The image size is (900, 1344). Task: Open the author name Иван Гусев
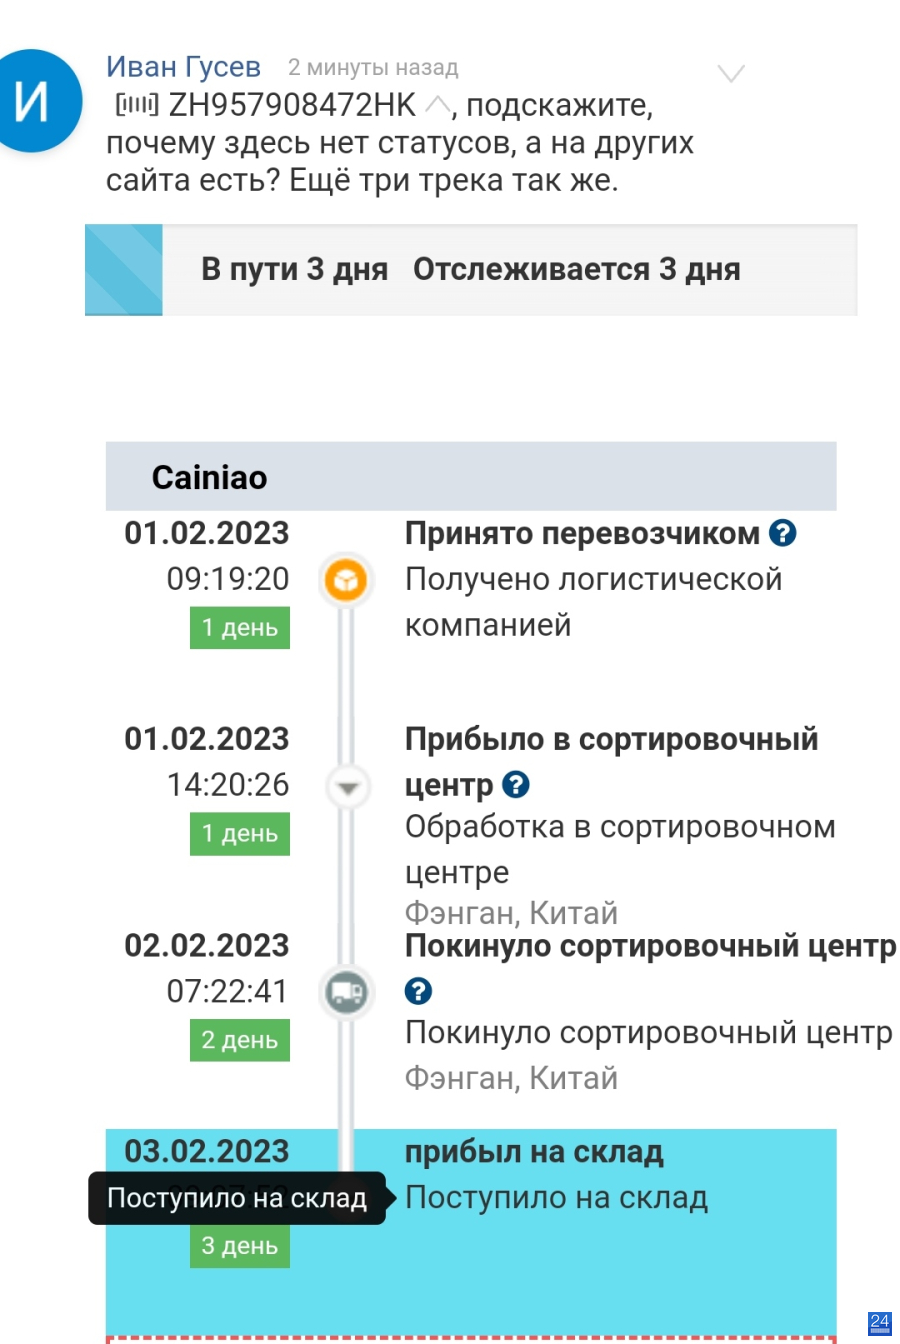coord(184,67)
